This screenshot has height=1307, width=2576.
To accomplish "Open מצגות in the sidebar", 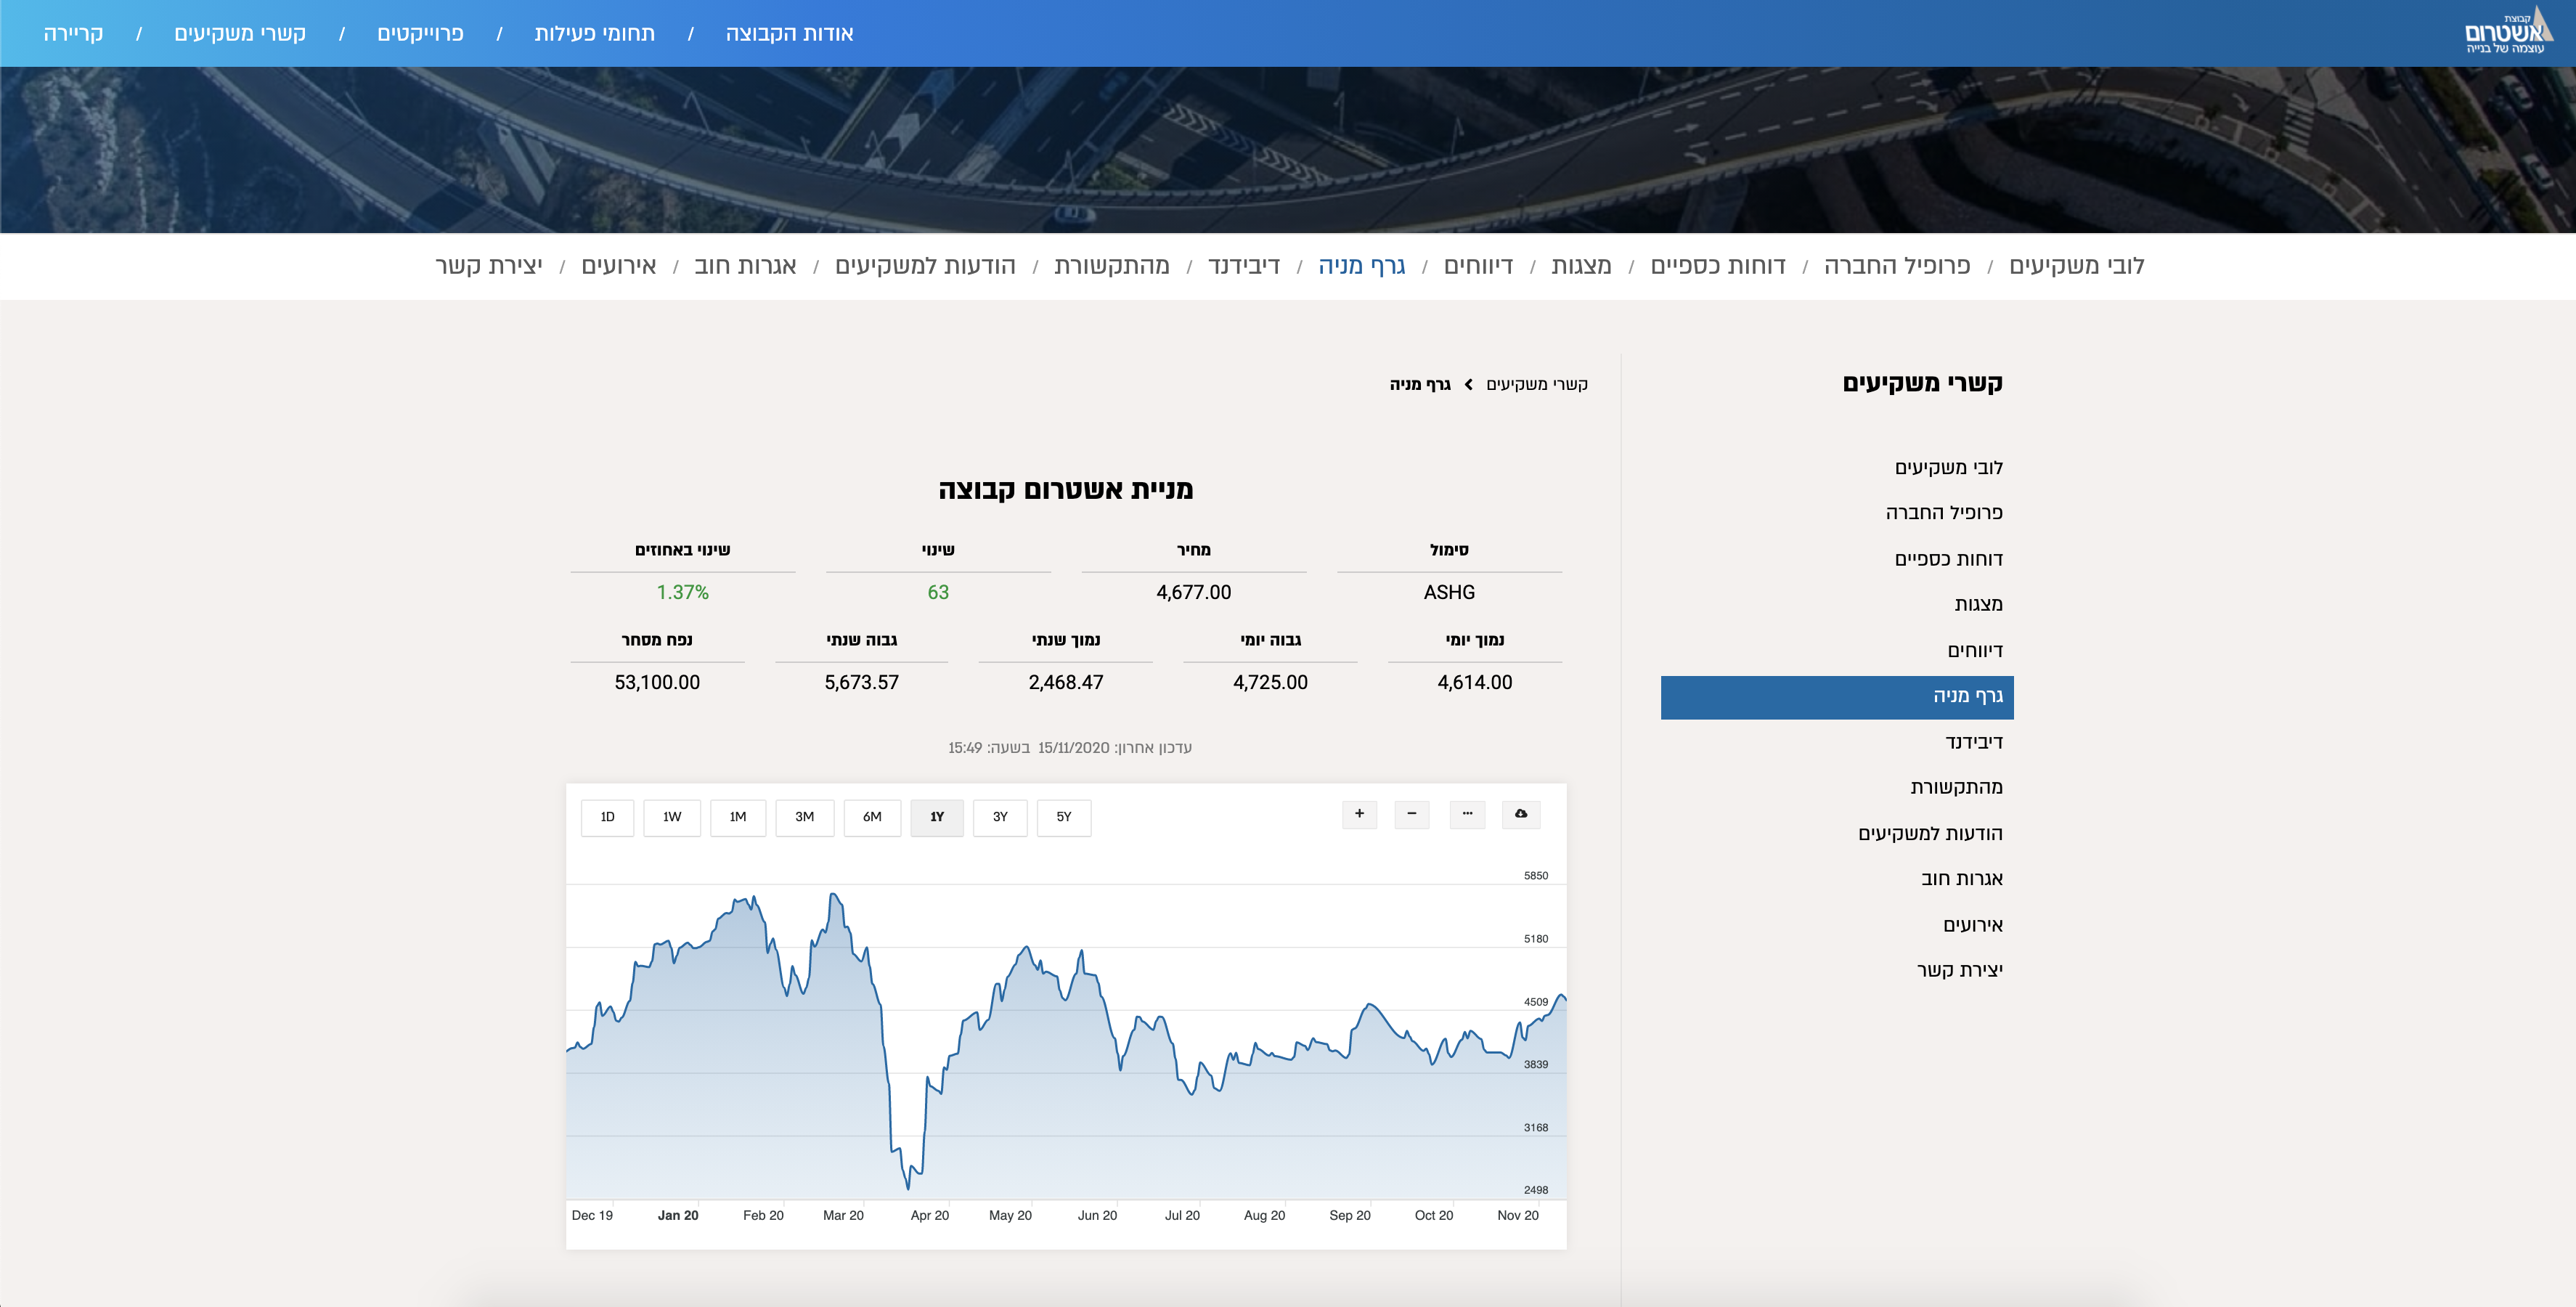I will [1978, 604].
